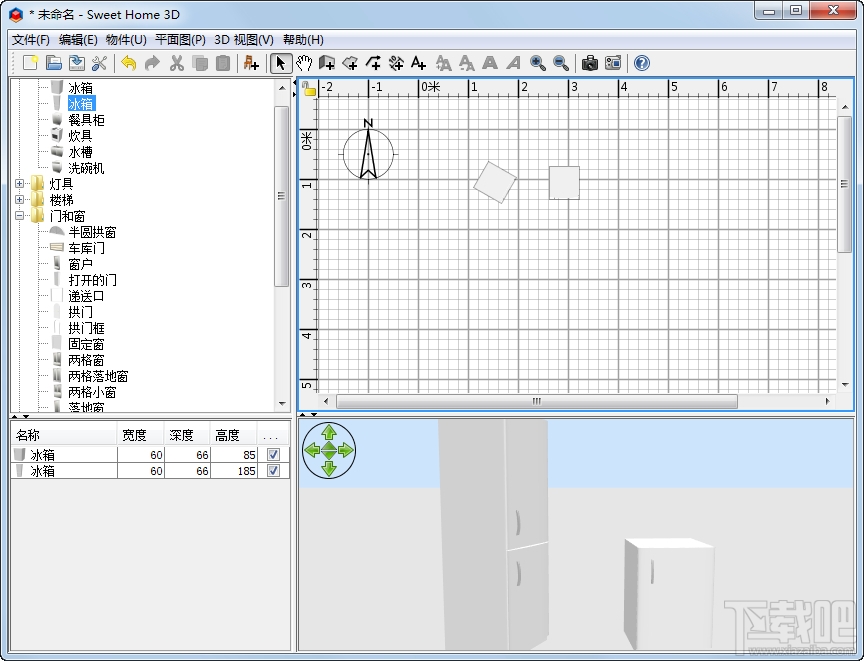Expand the 楼梯 folder in catalog
Image resolution: width=864 pixels, height=661 pixels.
point(20,200)
